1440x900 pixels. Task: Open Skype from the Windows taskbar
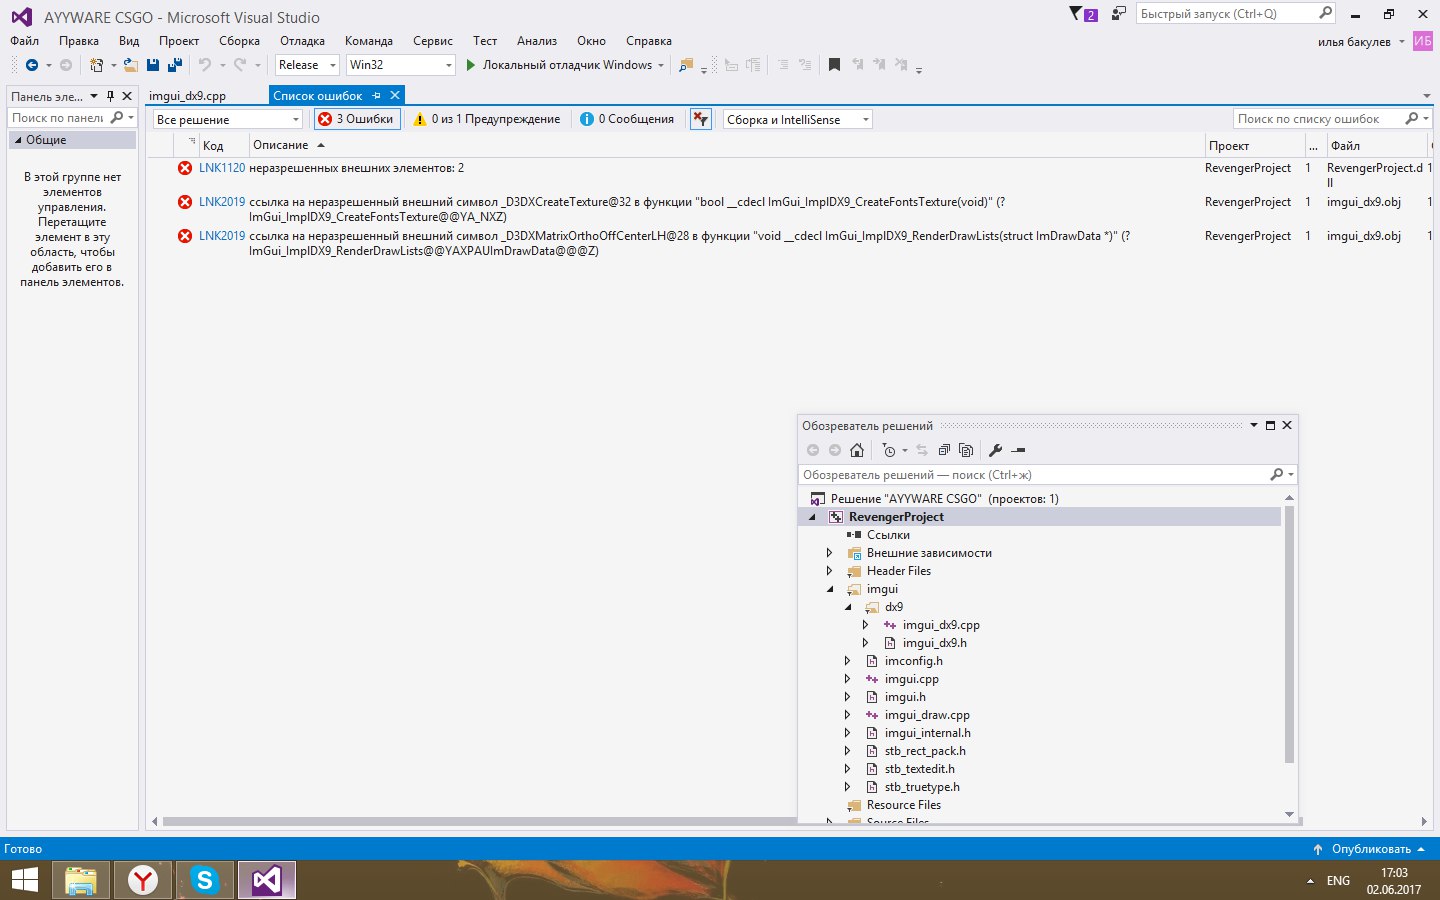pos(205,880)
